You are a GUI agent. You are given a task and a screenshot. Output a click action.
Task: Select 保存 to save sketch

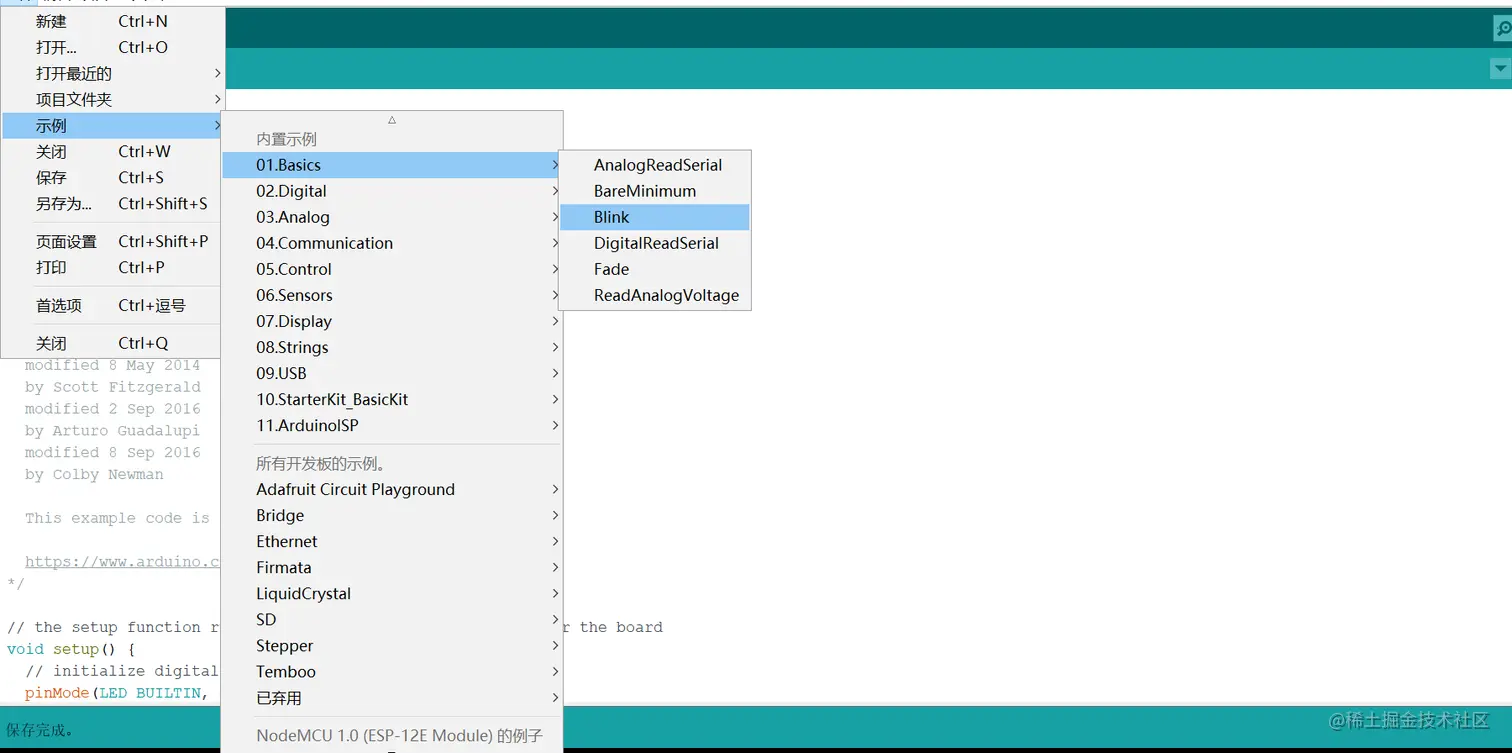tap(112, 177)
